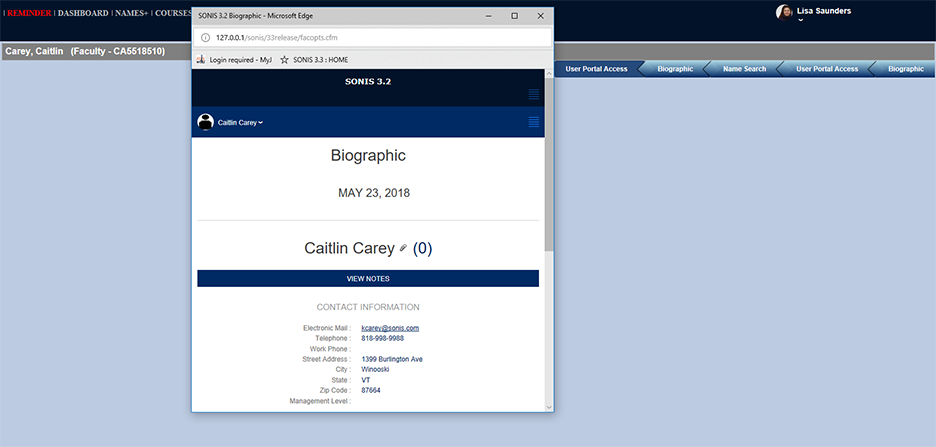Expand the Caitlin Carey user dropdown
Viewport: 936px width, 447px height.
coord(241,122)
